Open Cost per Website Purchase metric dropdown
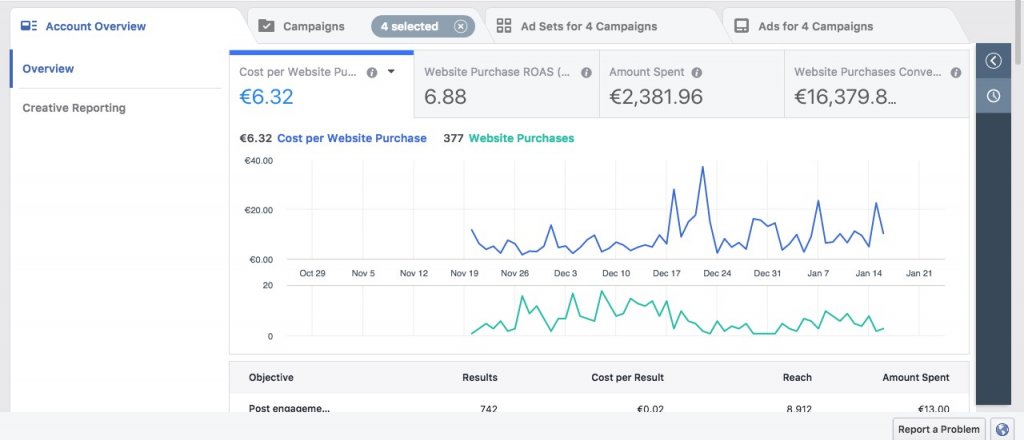The height and width of the screenshot is (440, 1024). coord(392,72)
